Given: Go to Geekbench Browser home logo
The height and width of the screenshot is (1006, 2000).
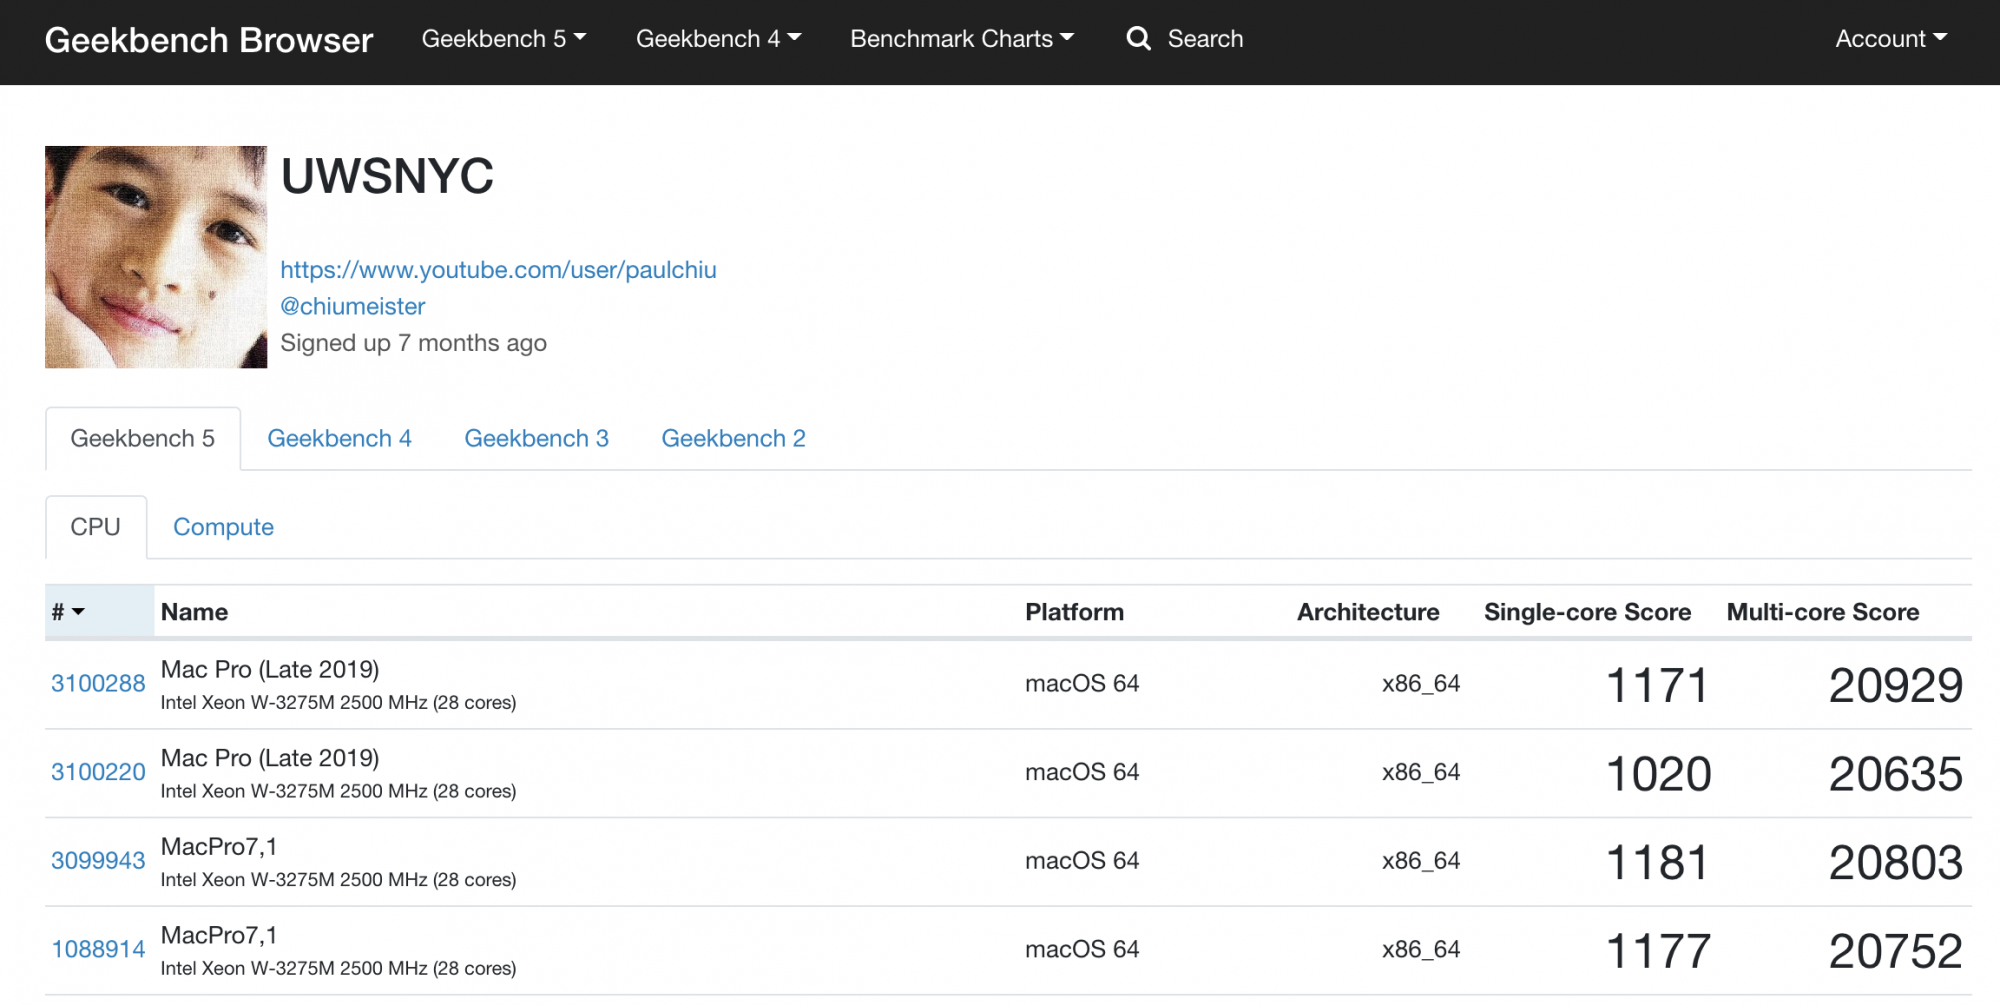Looking at the screenshot, I should coord(209,40).
